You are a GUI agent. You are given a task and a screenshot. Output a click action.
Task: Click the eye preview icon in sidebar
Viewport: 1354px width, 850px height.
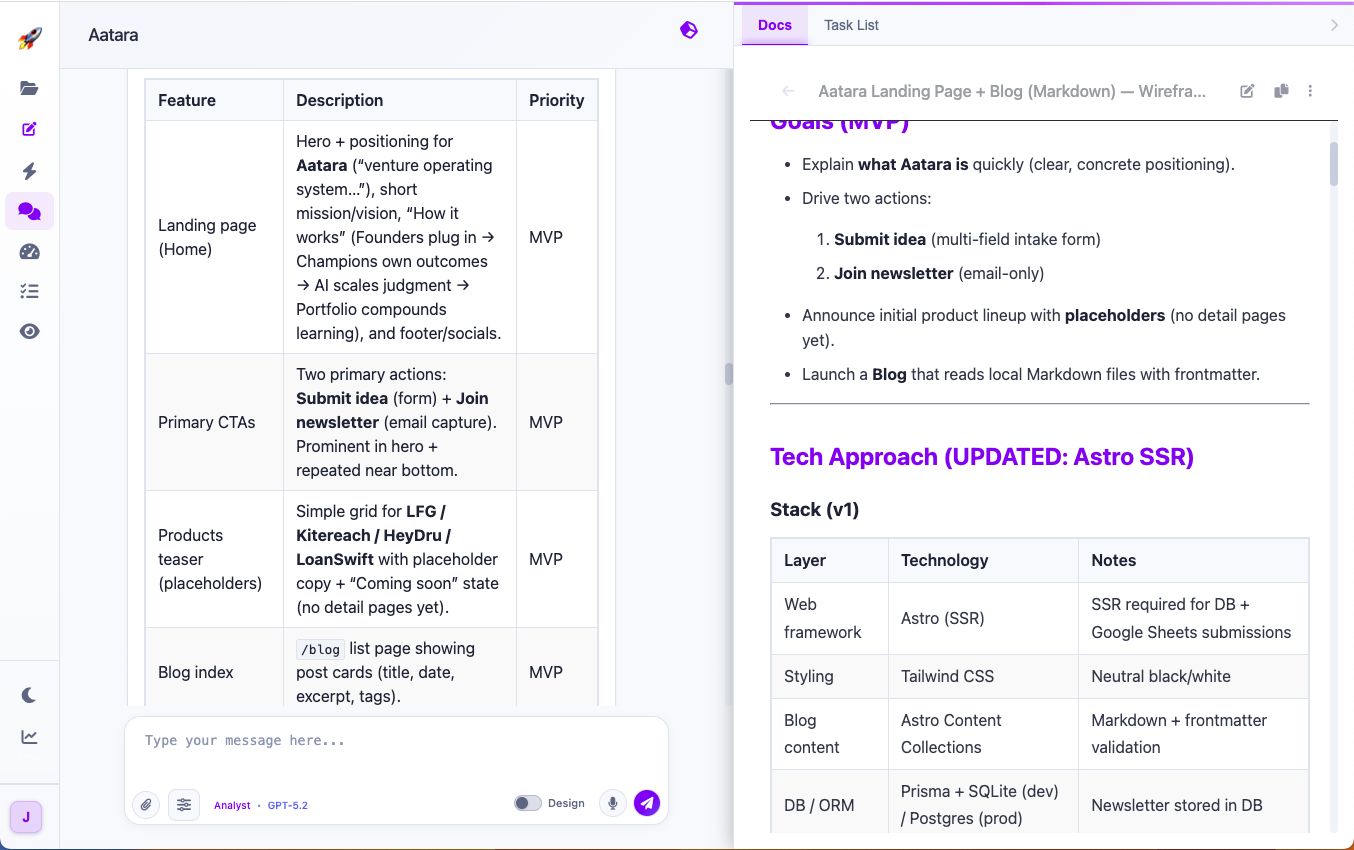click(x=29, y=330)
